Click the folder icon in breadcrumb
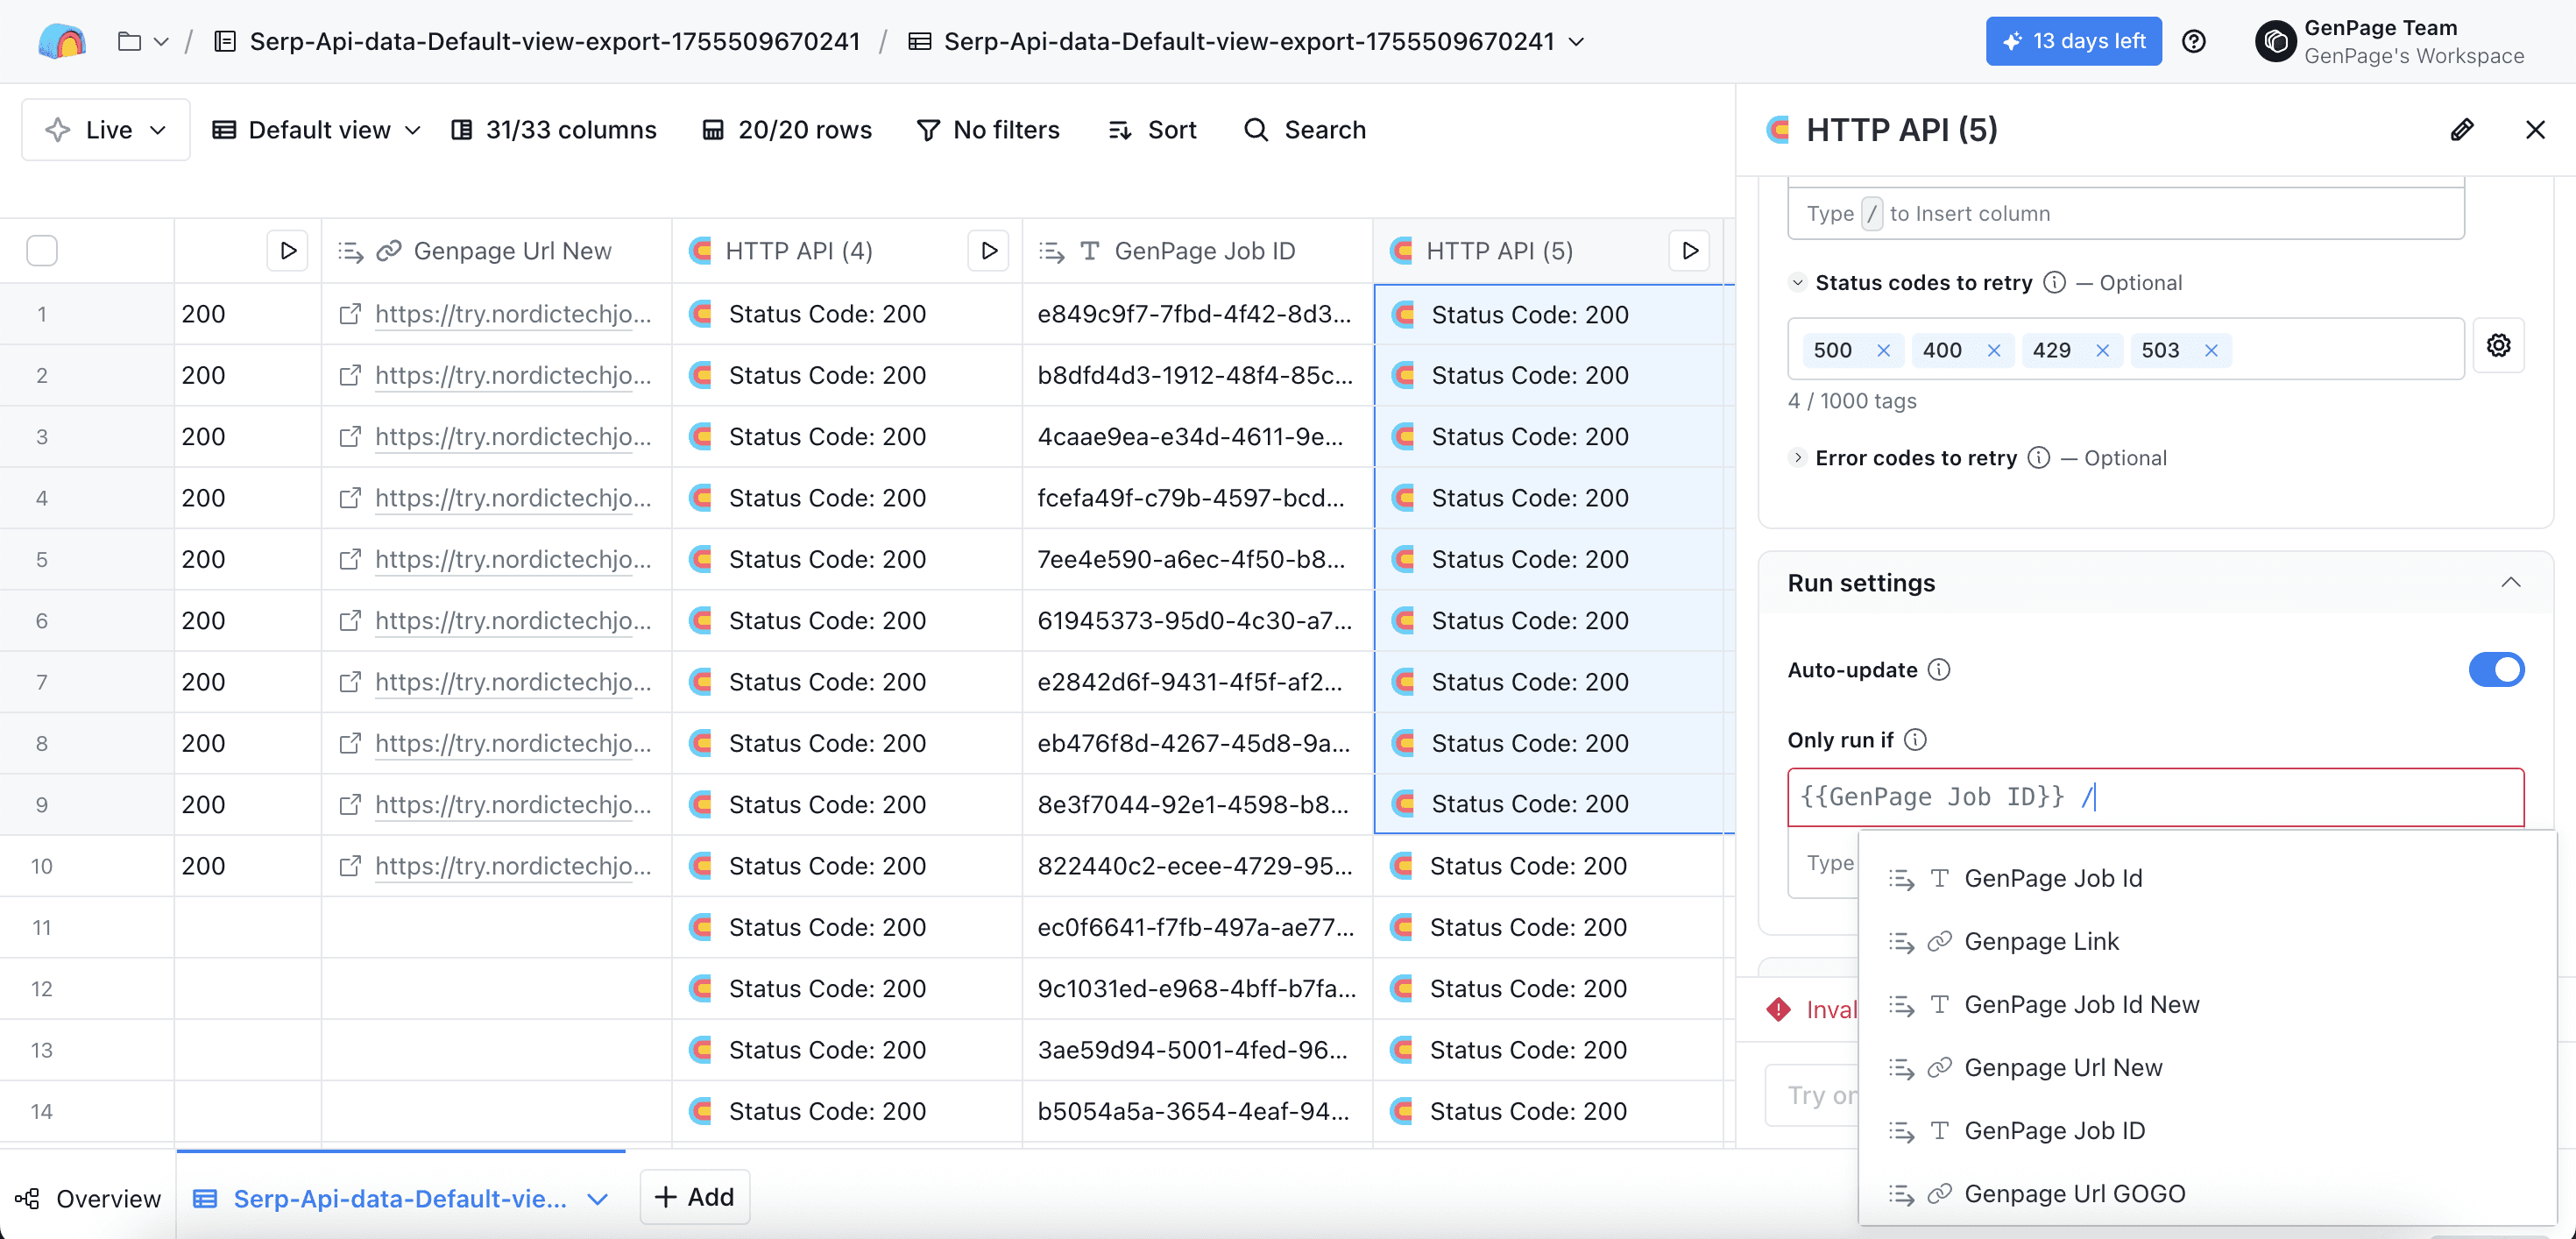The height and width of the screenshot is (1239, 2576). tap(129, 41)
